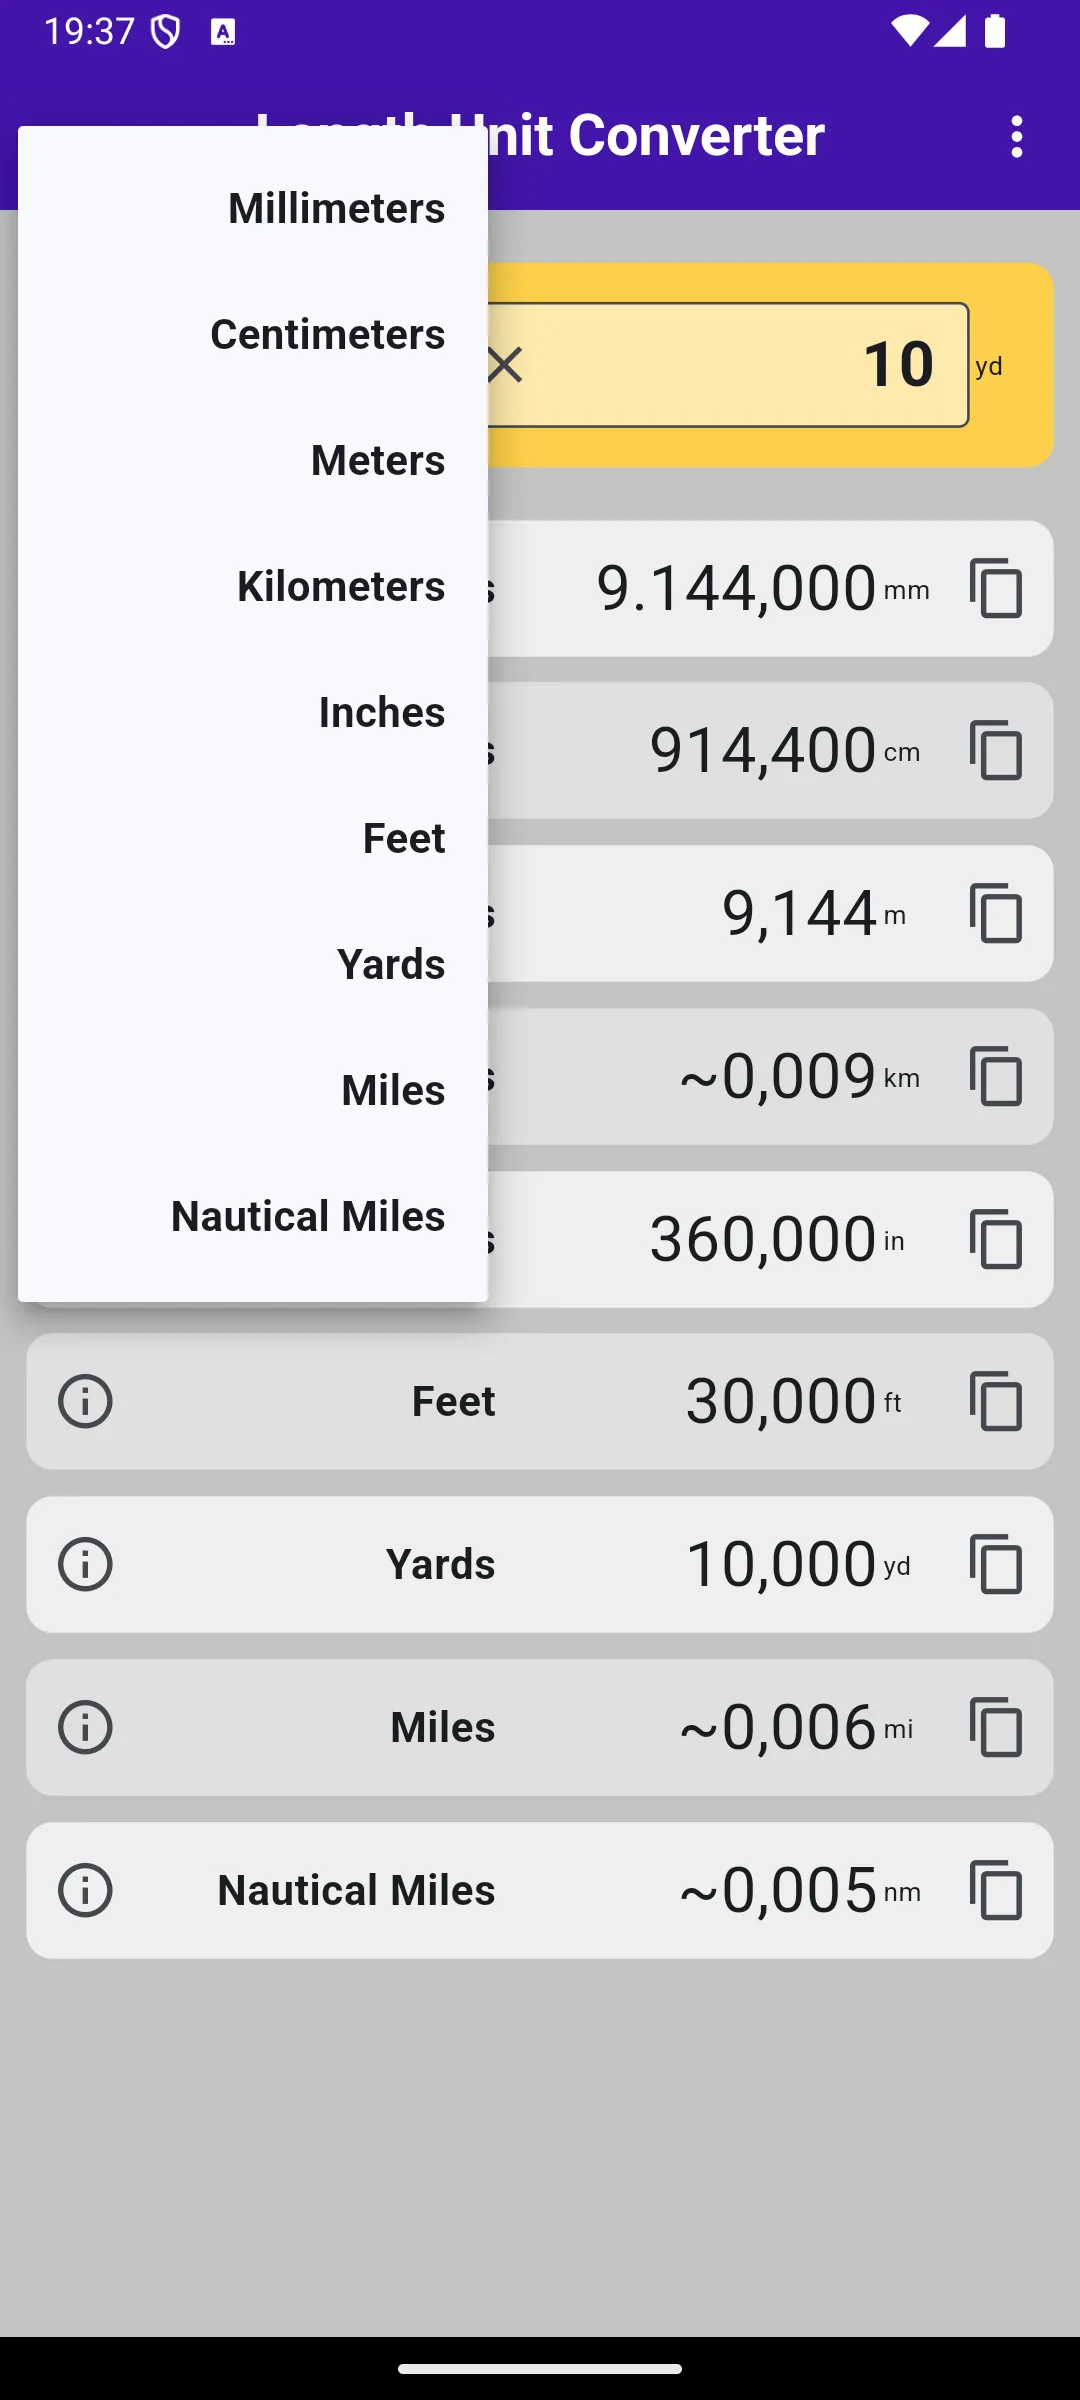
Task: Copy the feet result 30,000
Action: click(x=996, y=1401)
